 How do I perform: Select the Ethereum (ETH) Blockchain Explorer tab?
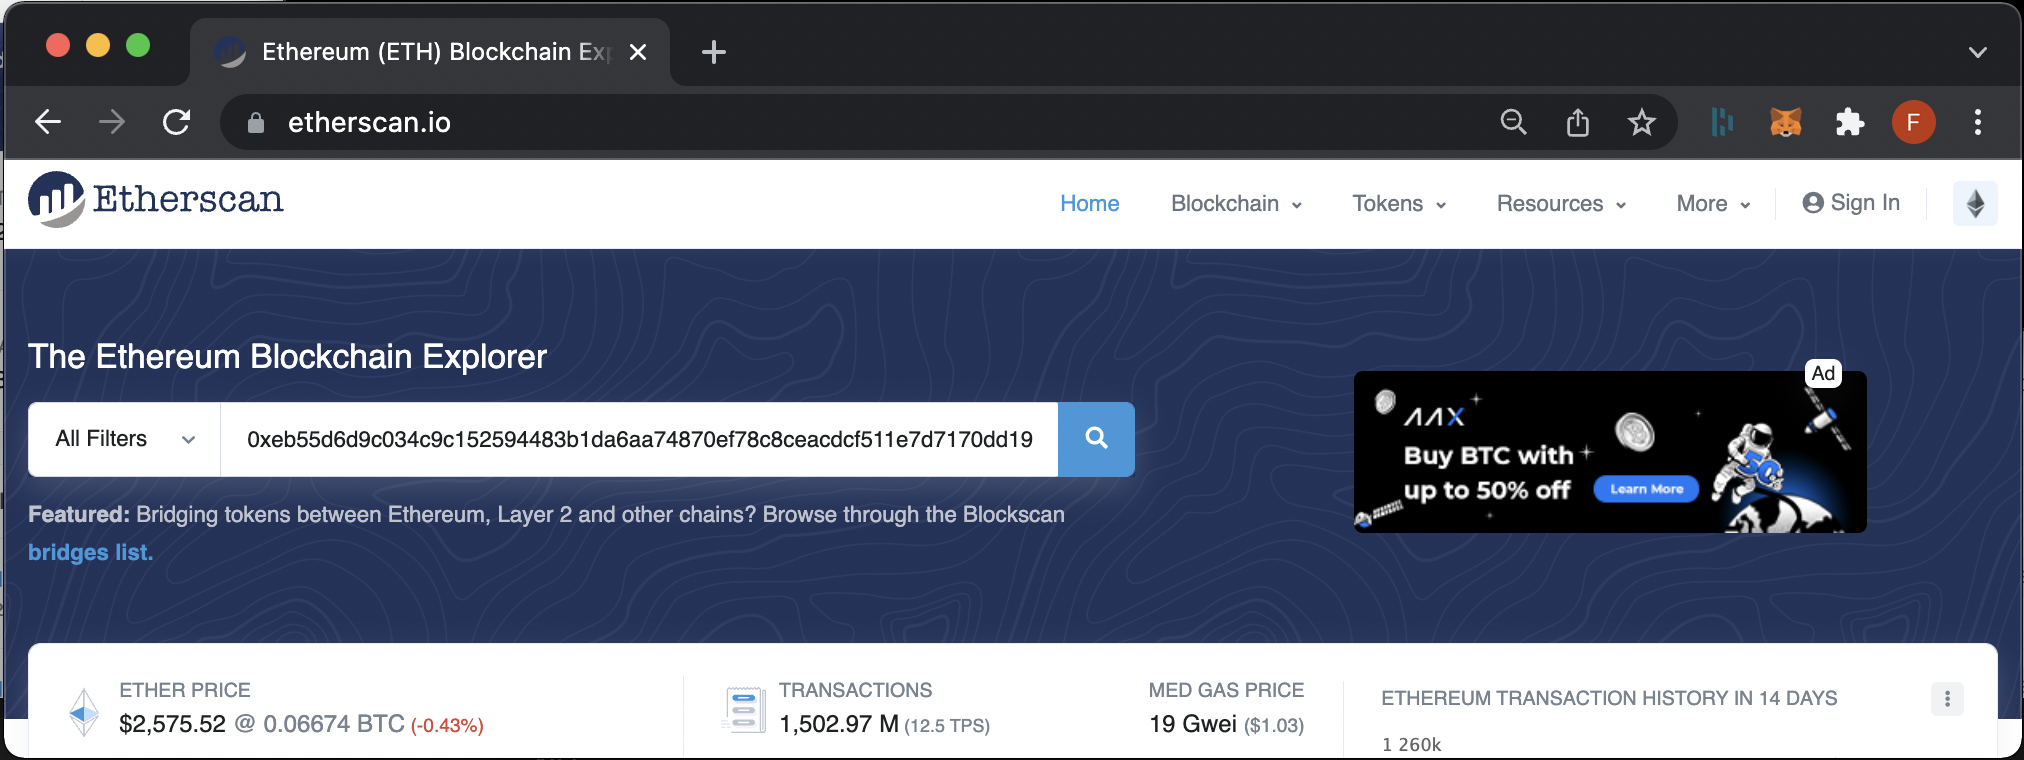[x=430, y=52]
